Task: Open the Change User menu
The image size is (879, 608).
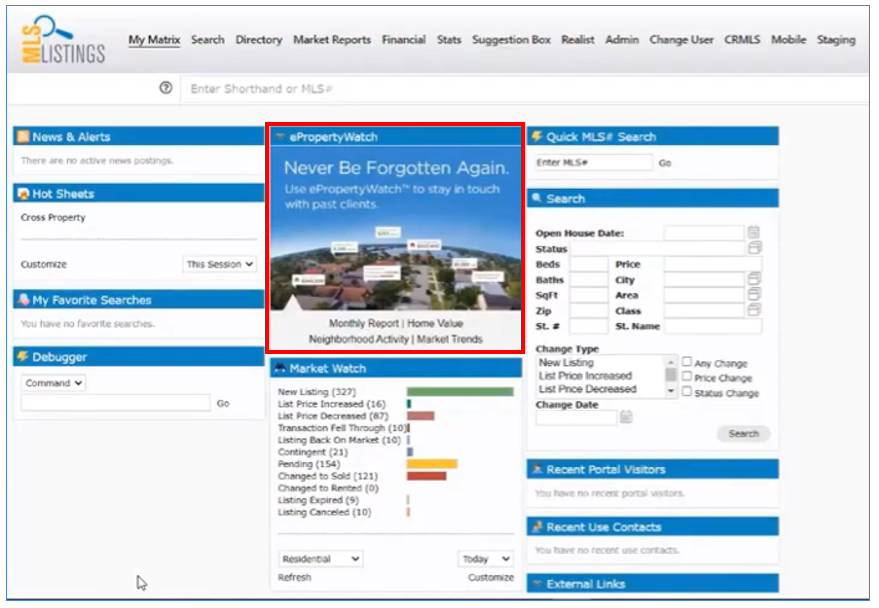Action: point(681,40)
